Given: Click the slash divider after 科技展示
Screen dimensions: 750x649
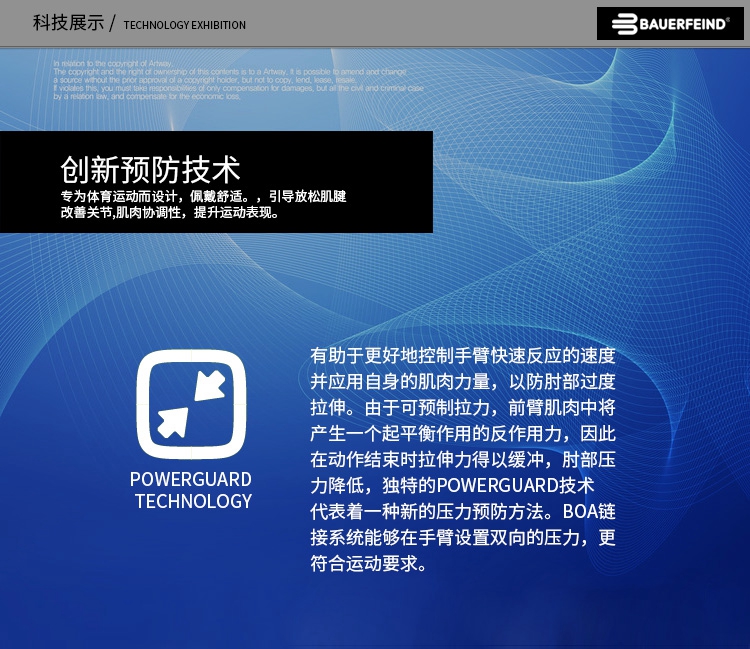Looking at the screenshot, I should point(112,23).
